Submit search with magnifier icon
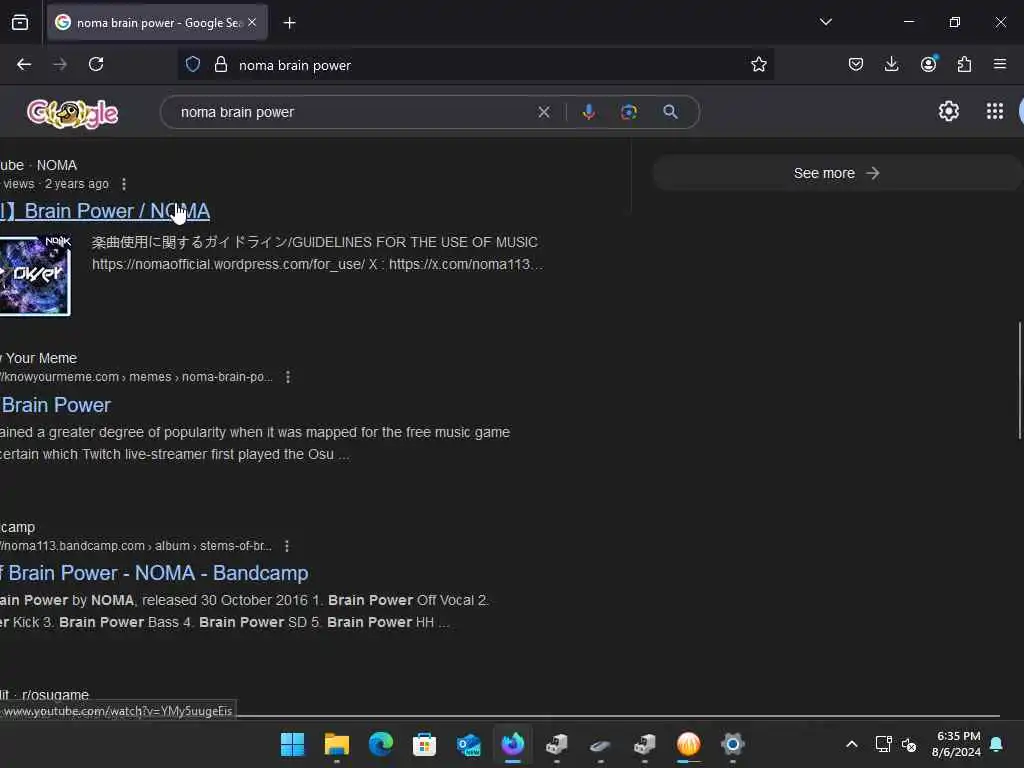1024x768 pixels. click(670, 112)
